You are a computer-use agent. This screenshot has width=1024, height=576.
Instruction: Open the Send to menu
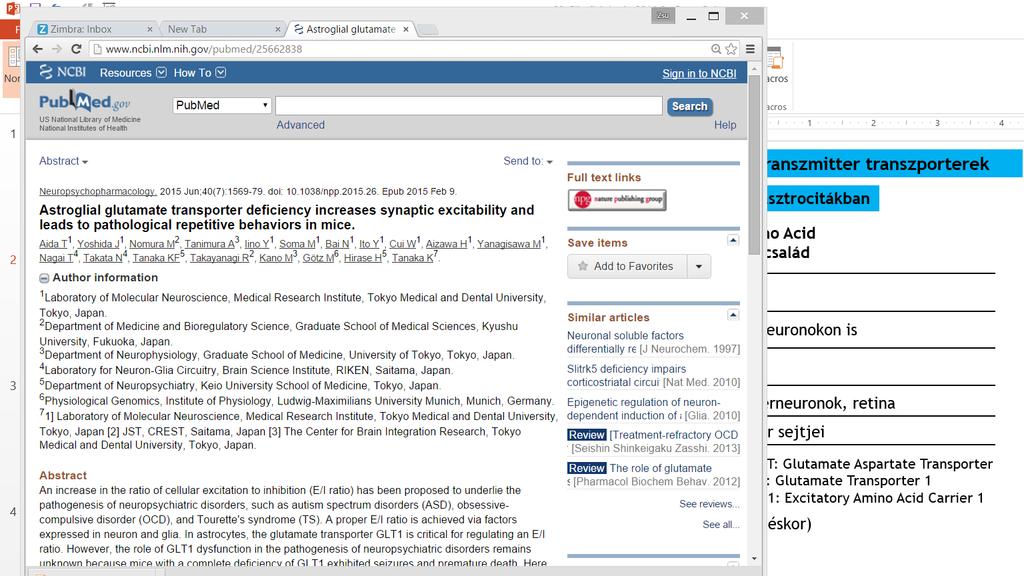pyautogui.click(x=528, y=161)
